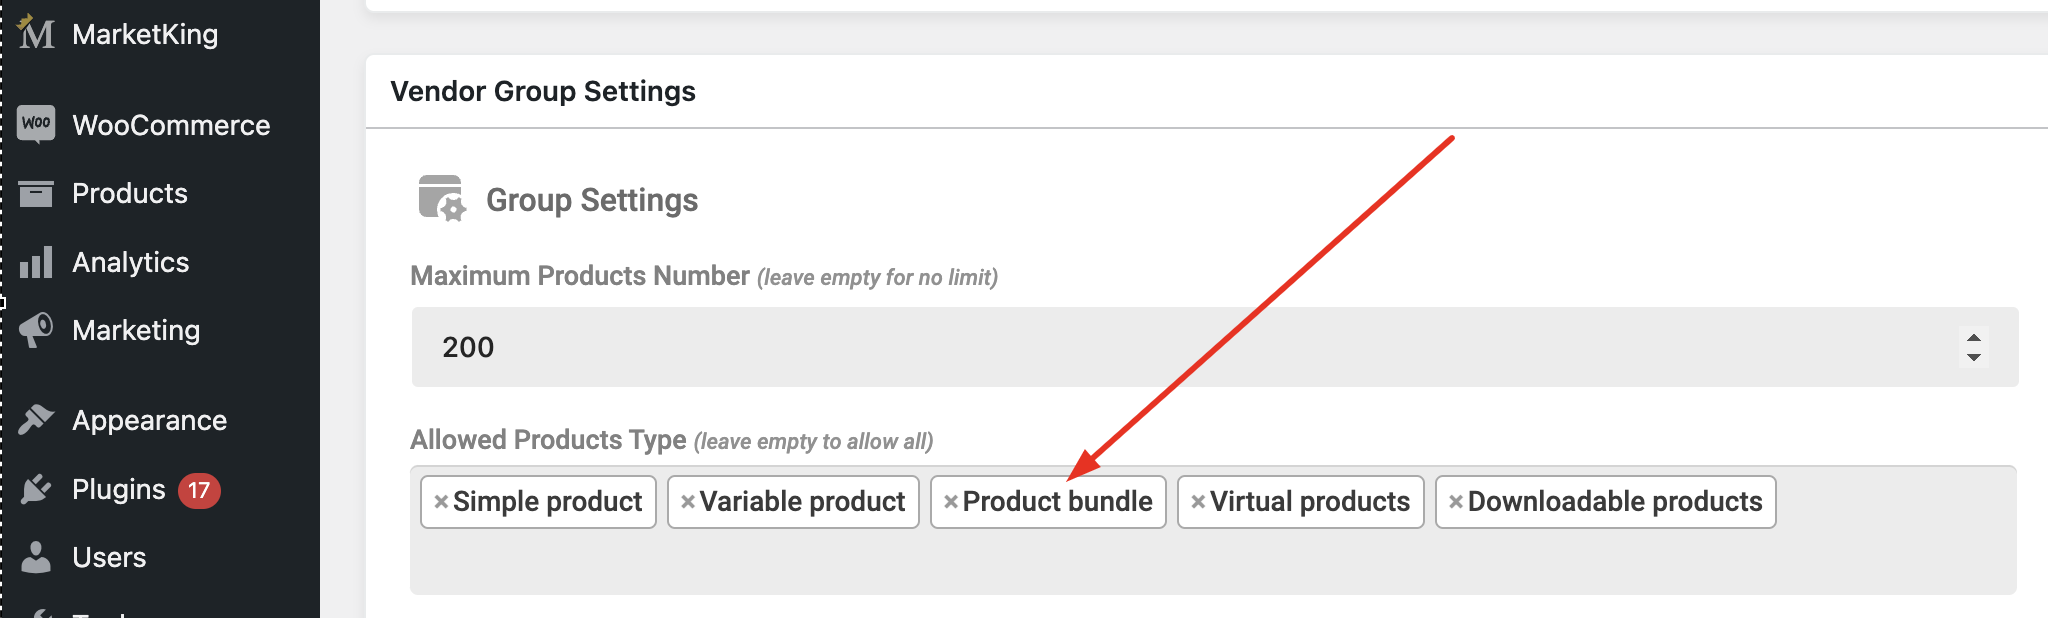Remove the Product bundle tag
Viewport: 2048px width, 618px height.
tap(951, 502)
